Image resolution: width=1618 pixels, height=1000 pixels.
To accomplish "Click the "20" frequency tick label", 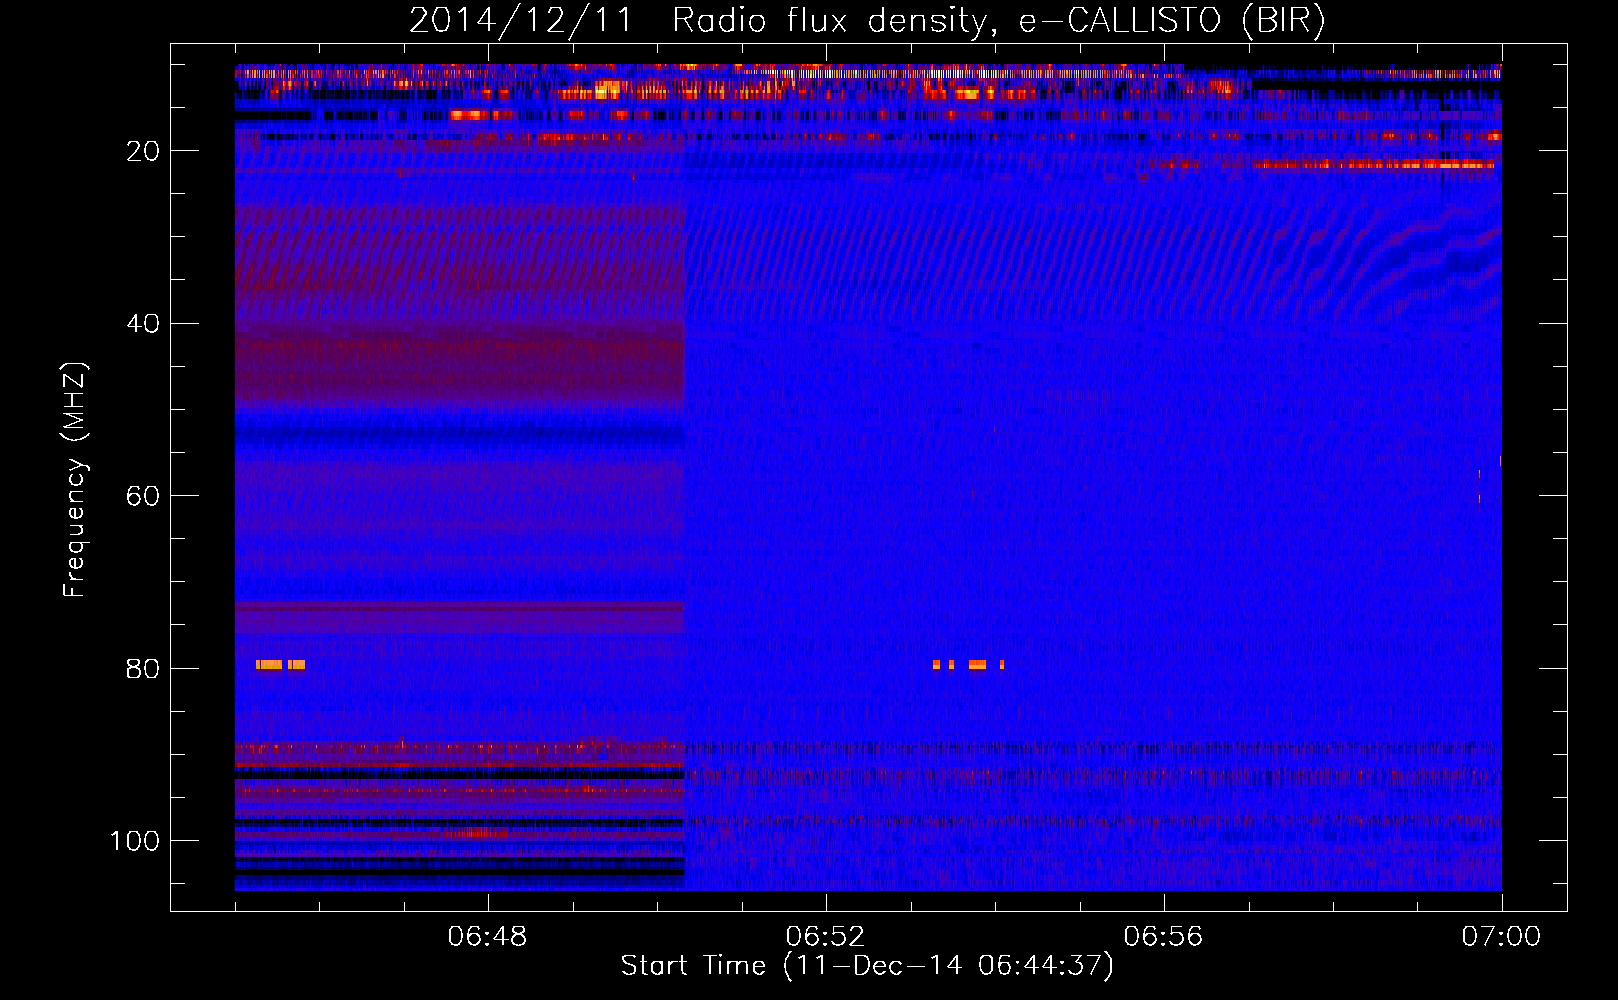I will point(144,151).
